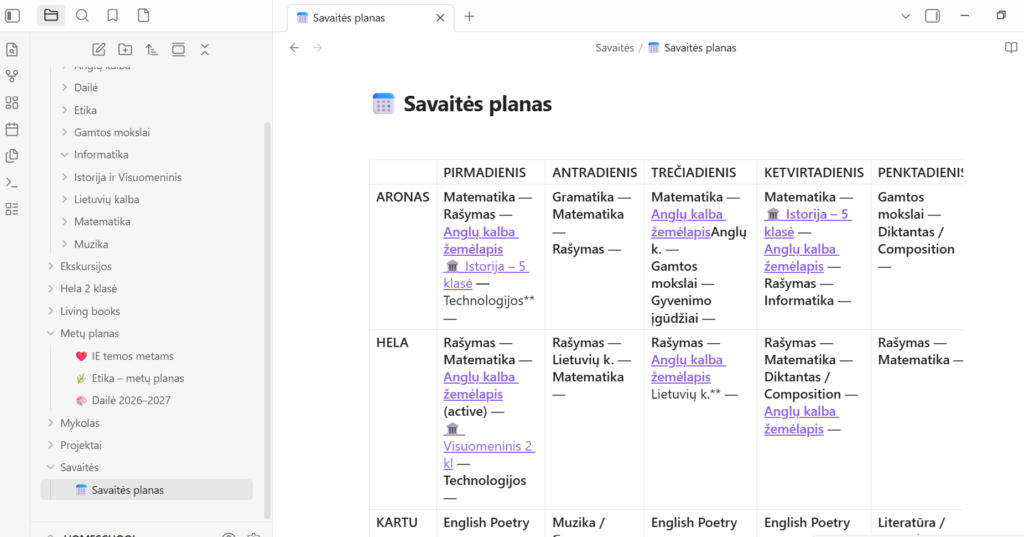Toggle auto-reveal current file icon
1024x537 pixels.
[x=178, y=50]
